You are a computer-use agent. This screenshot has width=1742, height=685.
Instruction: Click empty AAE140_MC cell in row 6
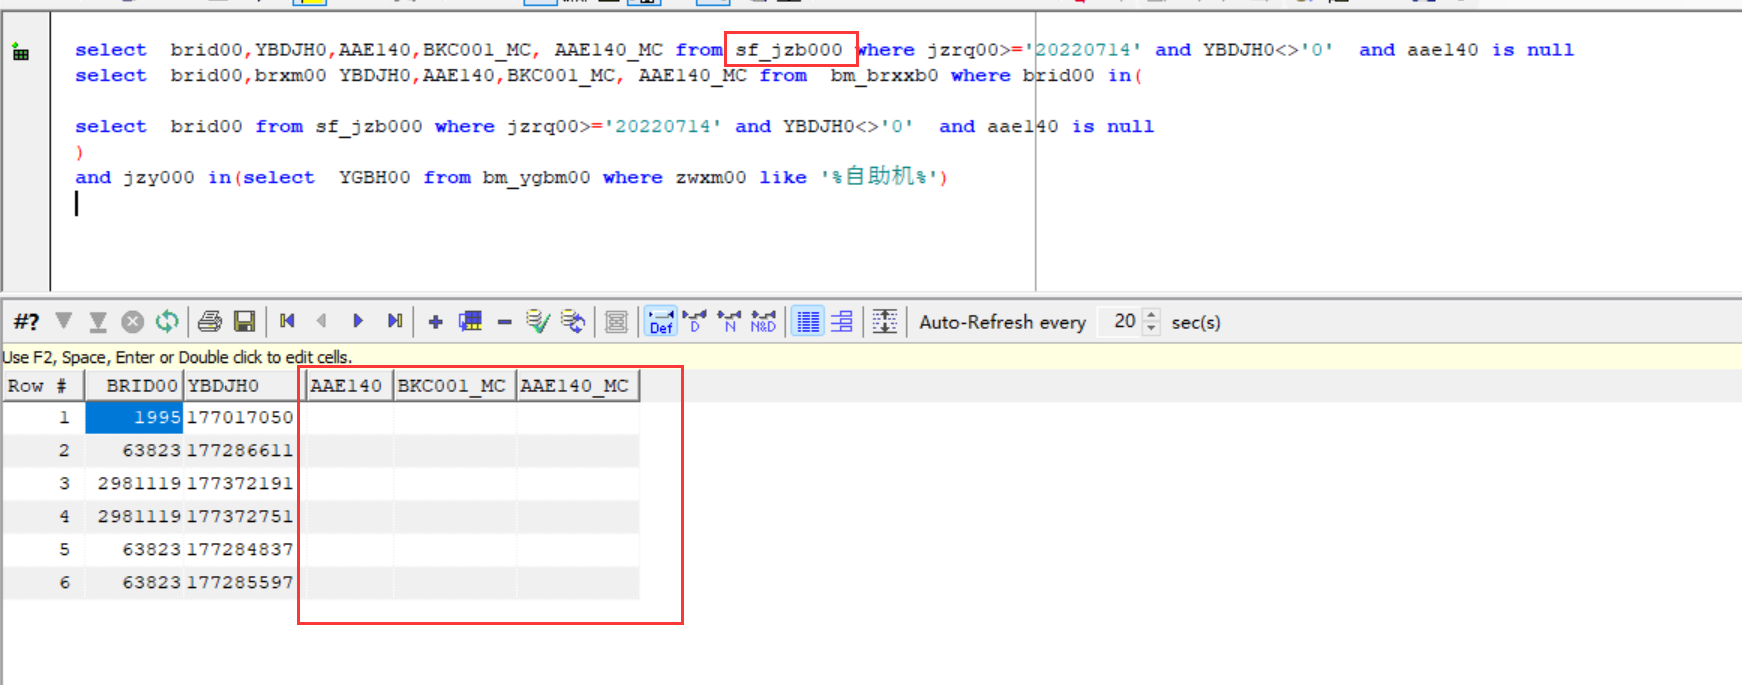click(577, 582)
